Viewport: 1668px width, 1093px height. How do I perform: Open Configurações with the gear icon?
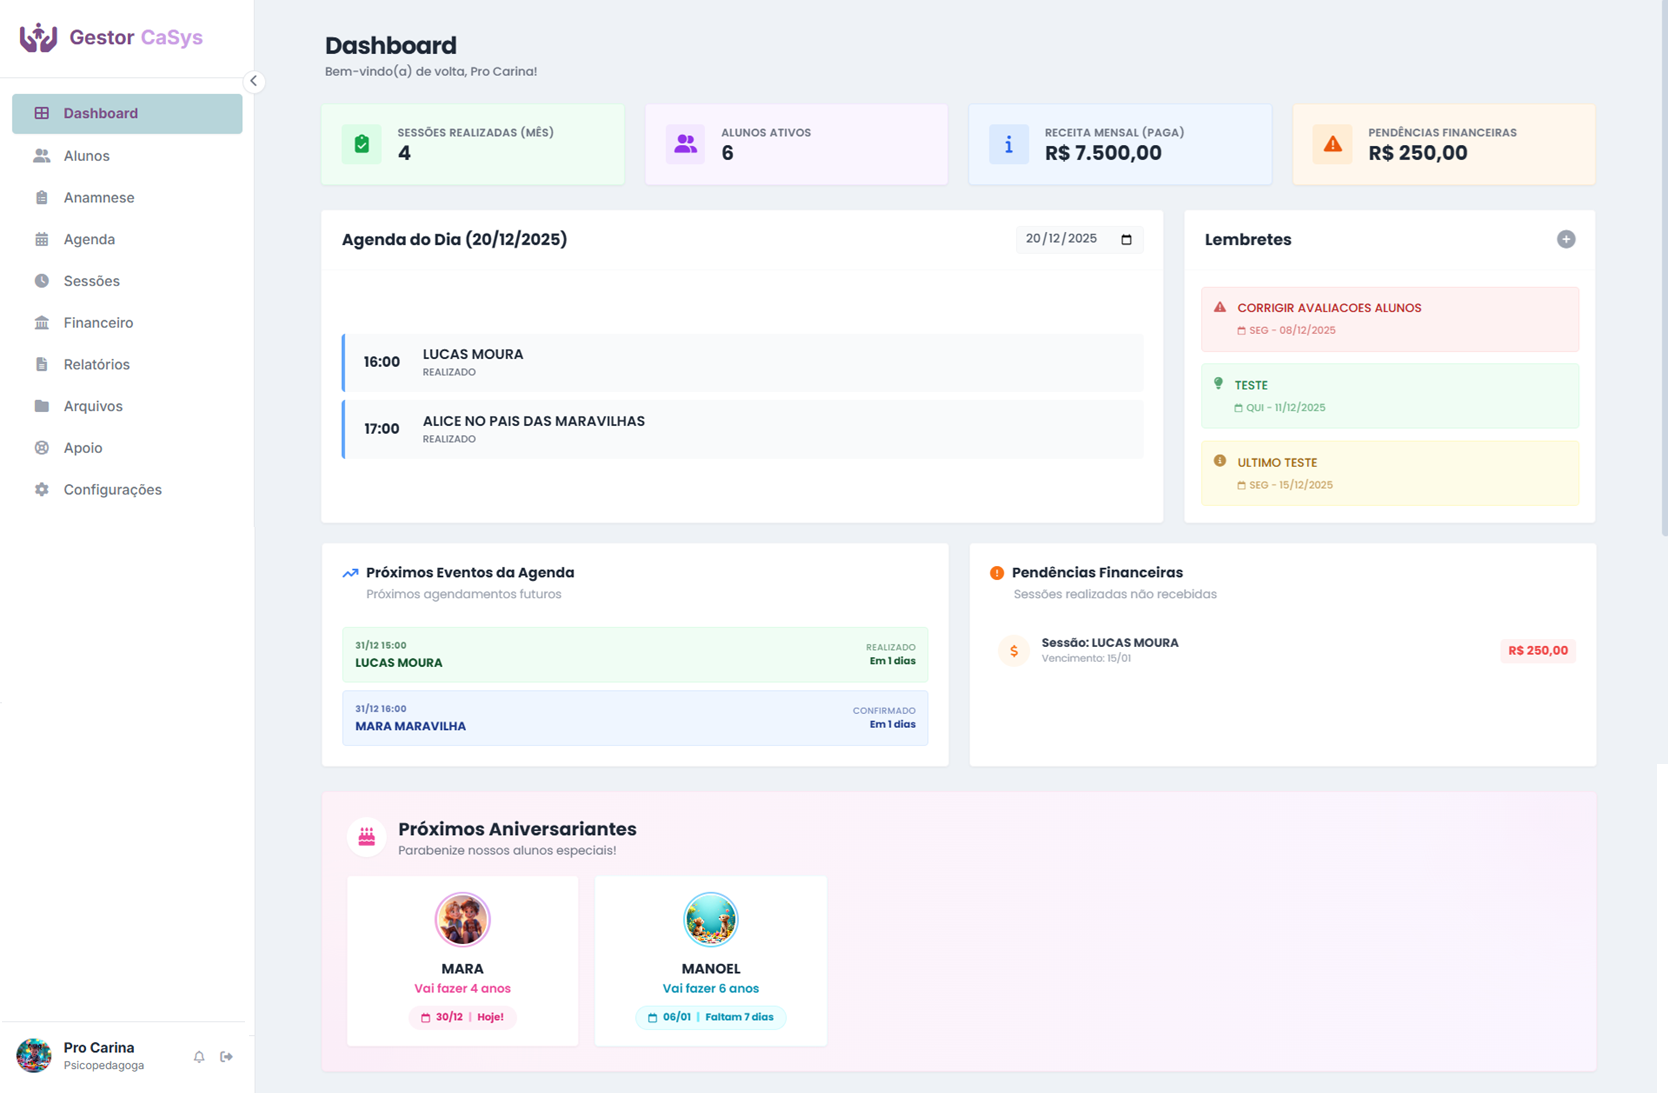pyautogui.click(x=41, y=489)
